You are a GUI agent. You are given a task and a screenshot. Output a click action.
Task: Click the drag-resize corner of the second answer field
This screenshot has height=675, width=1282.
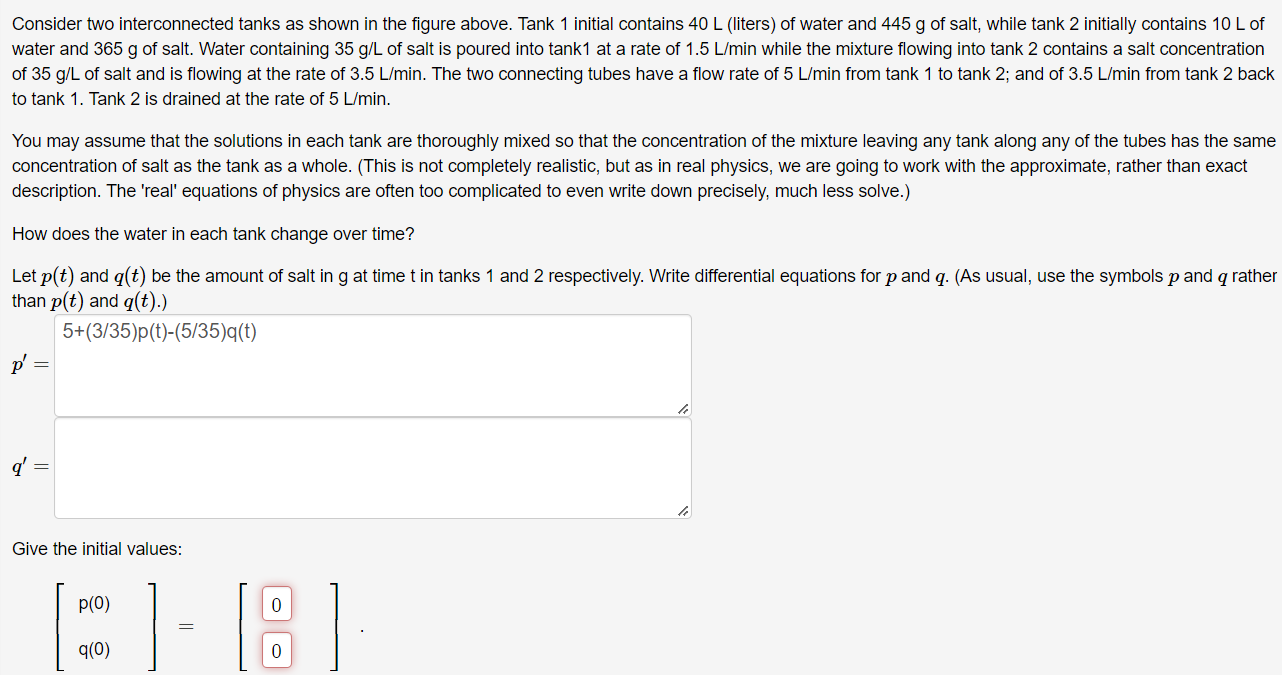[x=682, y=510]
